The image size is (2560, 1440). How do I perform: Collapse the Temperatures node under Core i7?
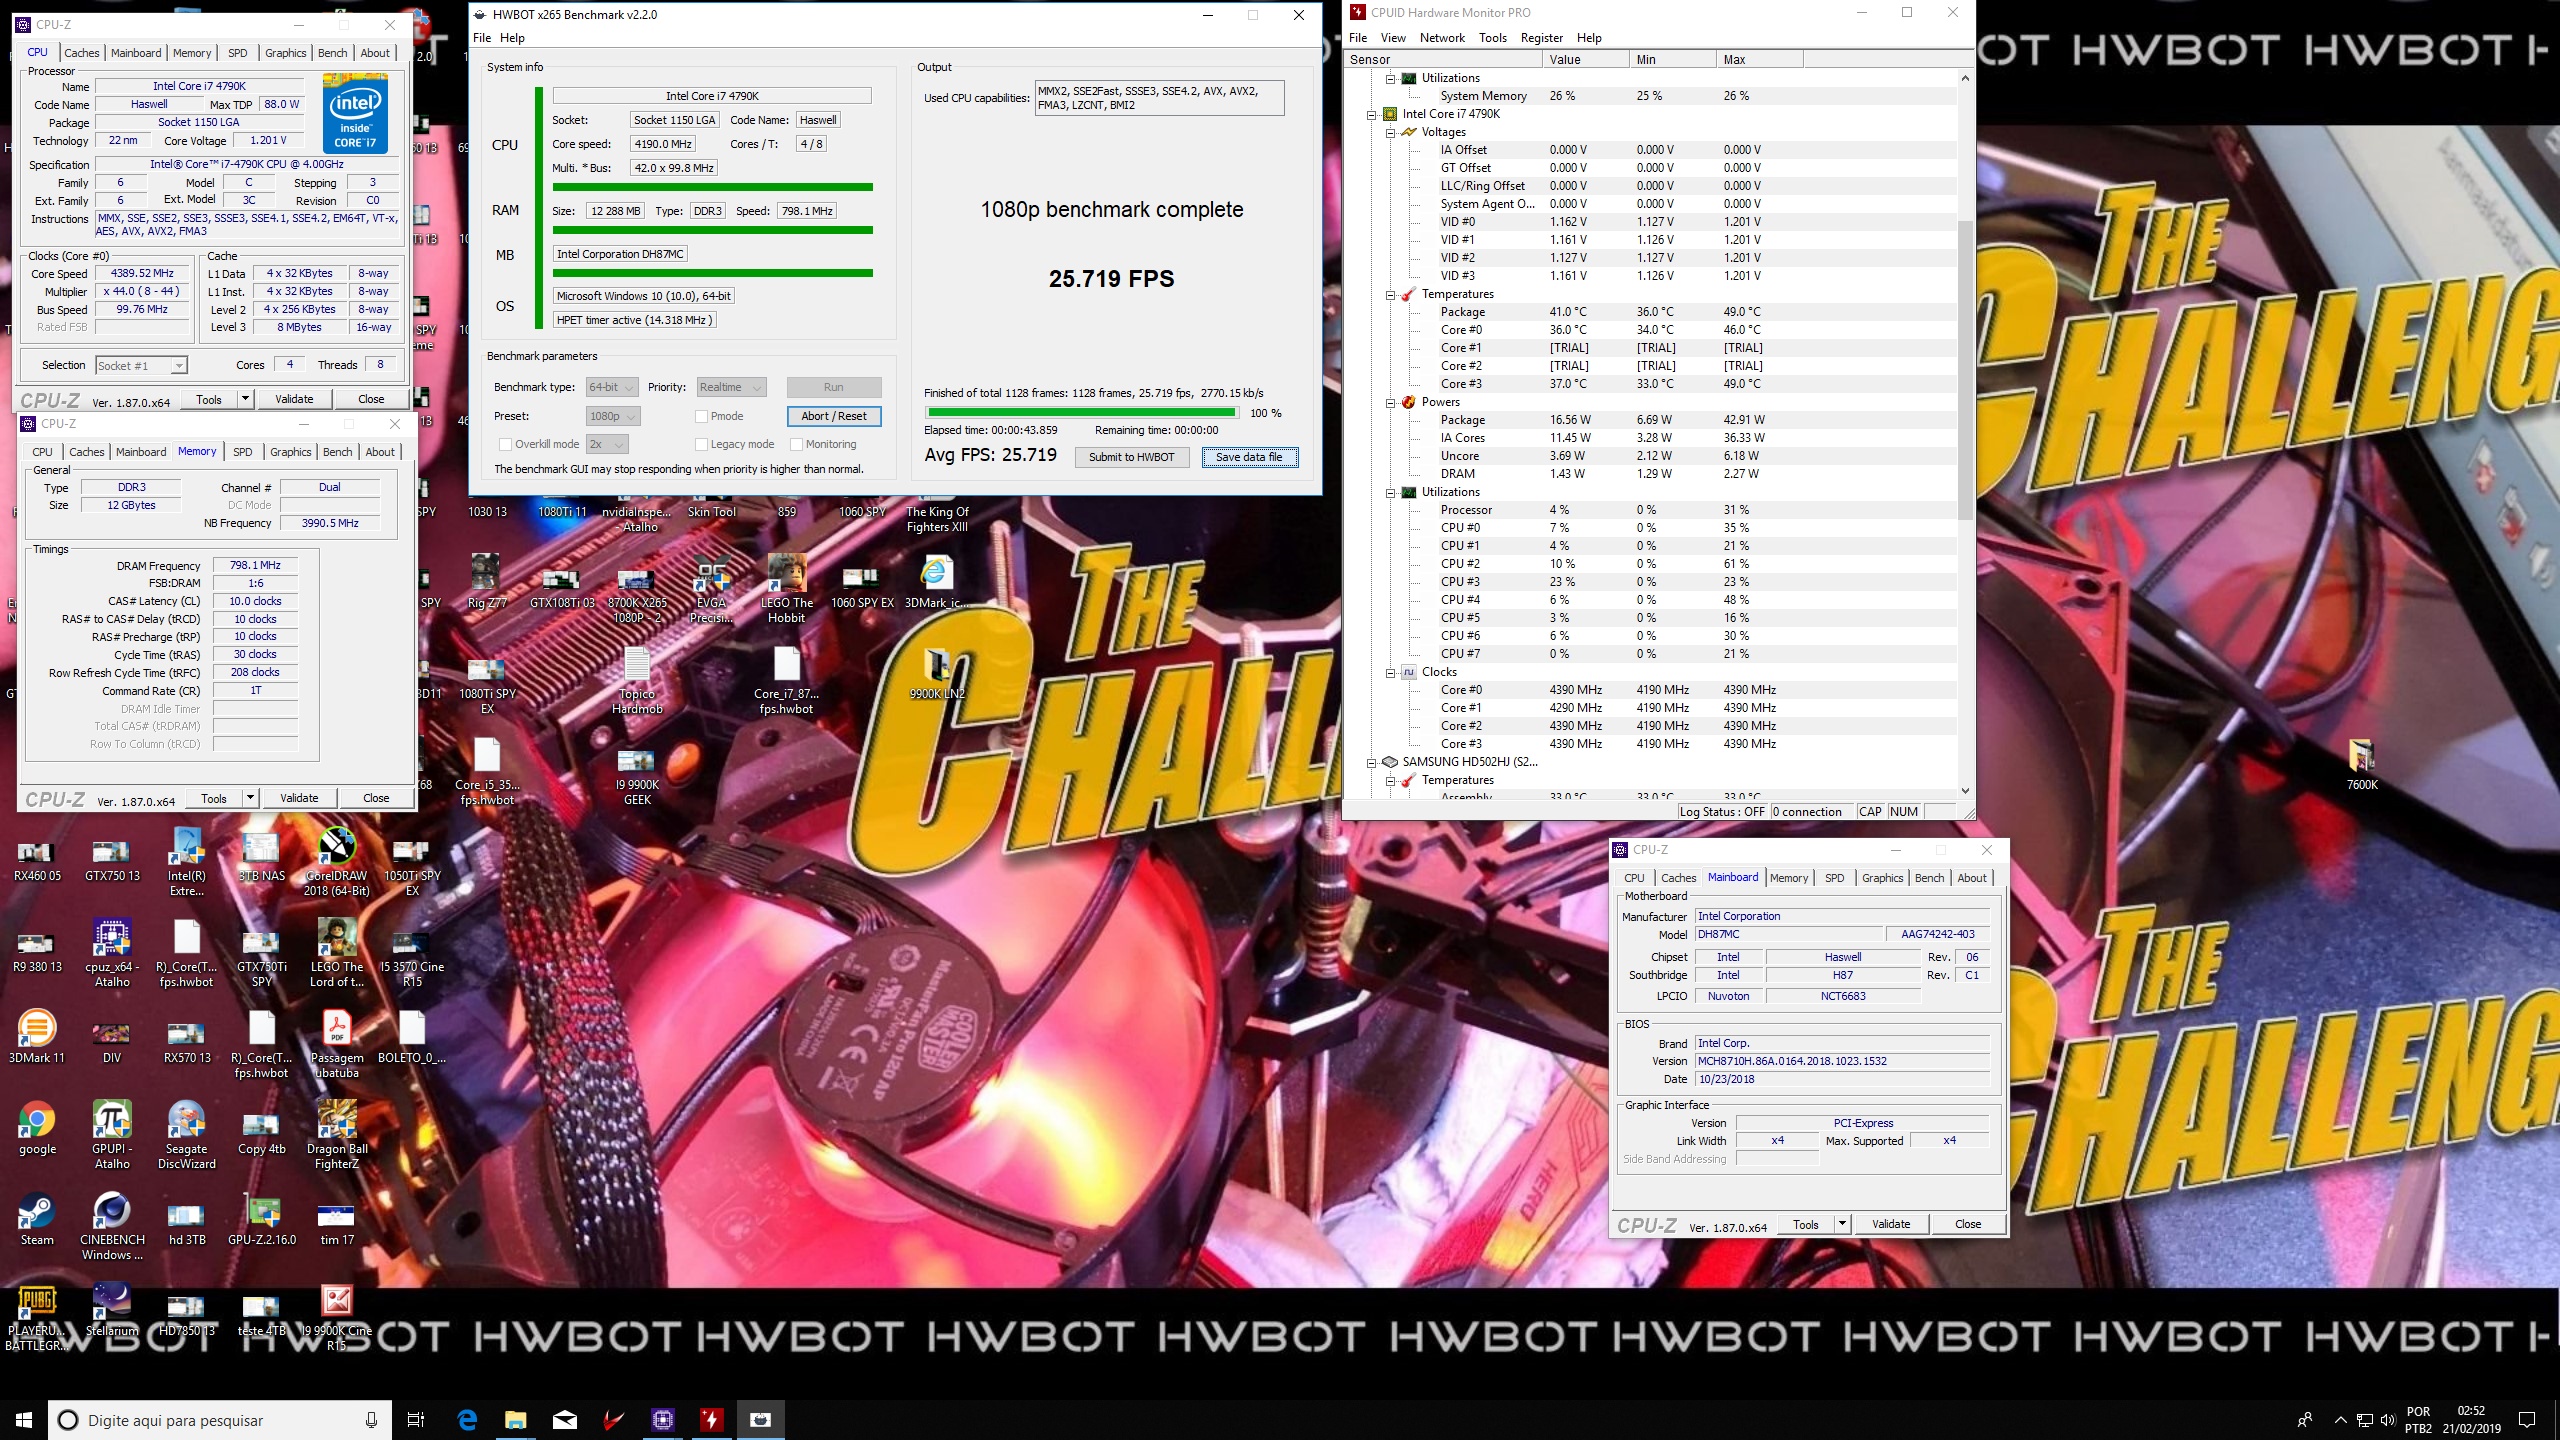click(x=1390, y=294)
